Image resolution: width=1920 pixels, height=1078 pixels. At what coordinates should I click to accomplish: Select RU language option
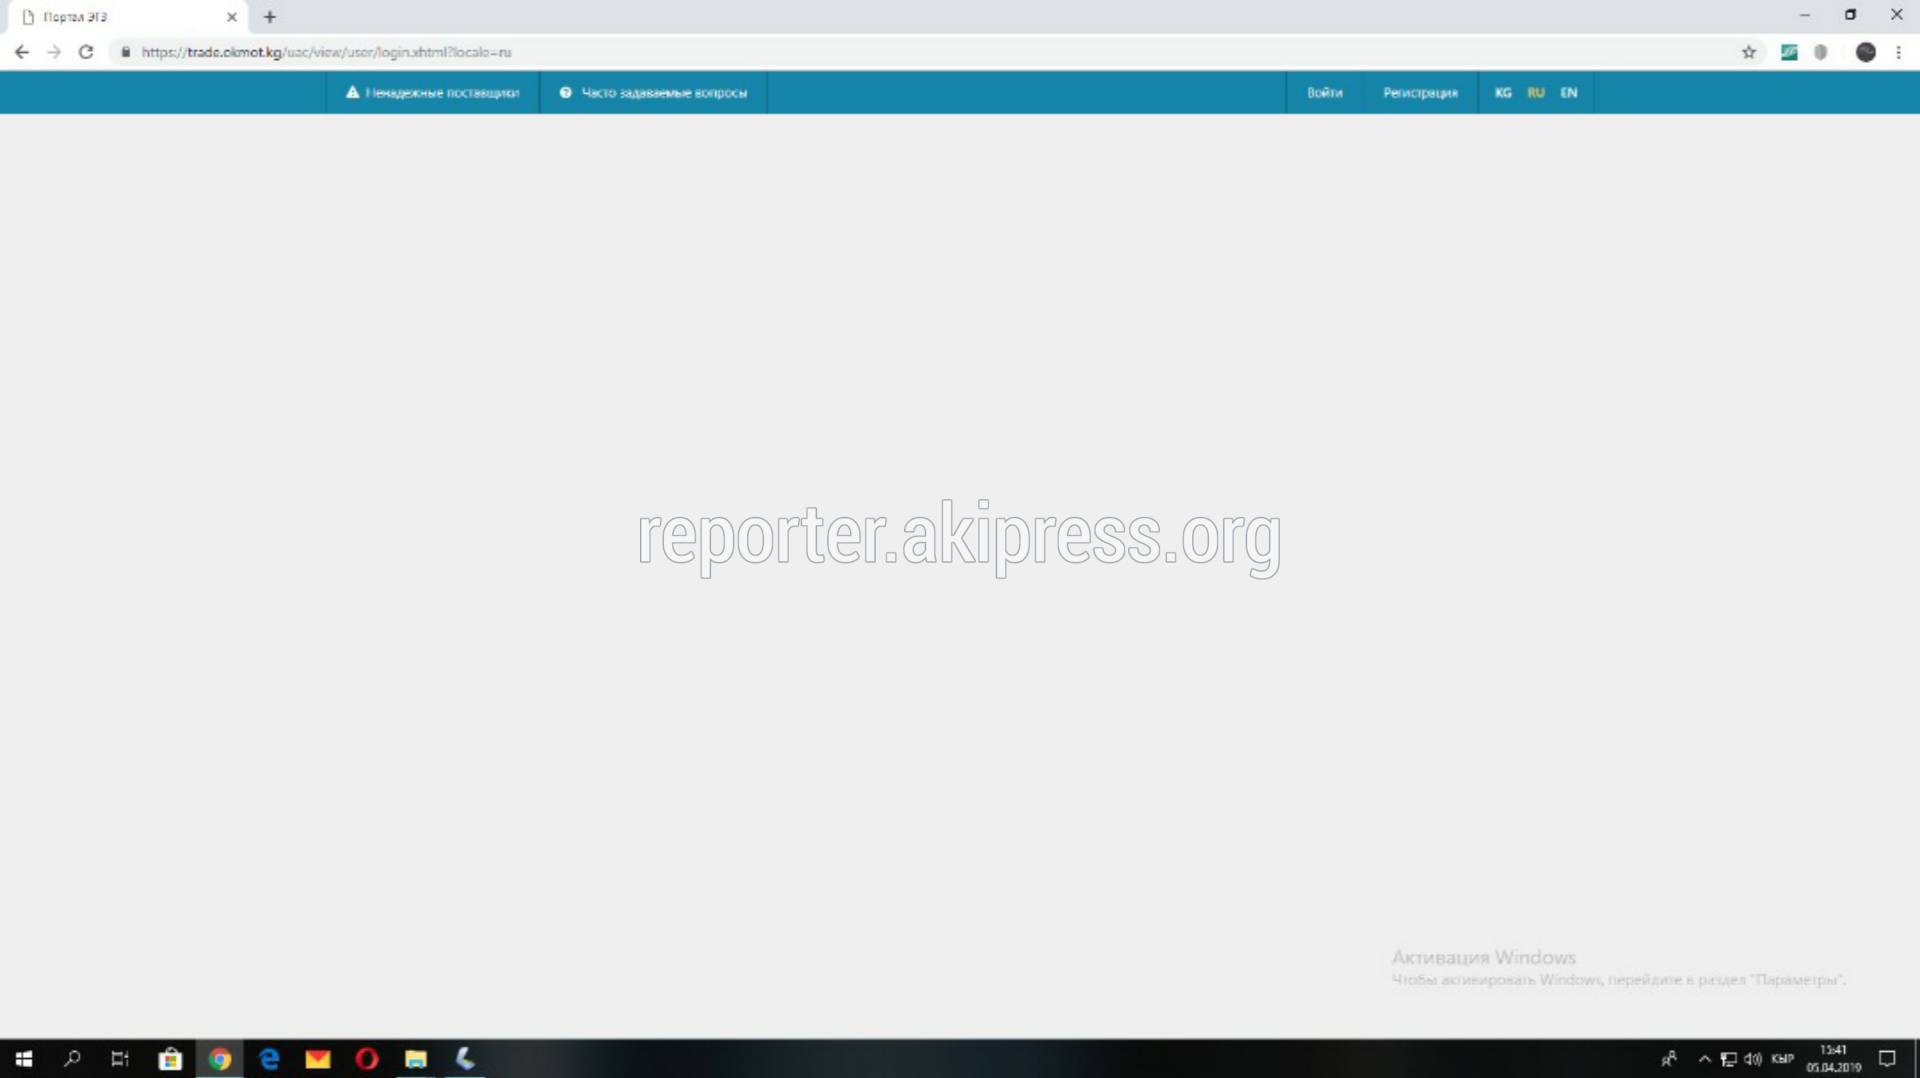point(1535,92)
